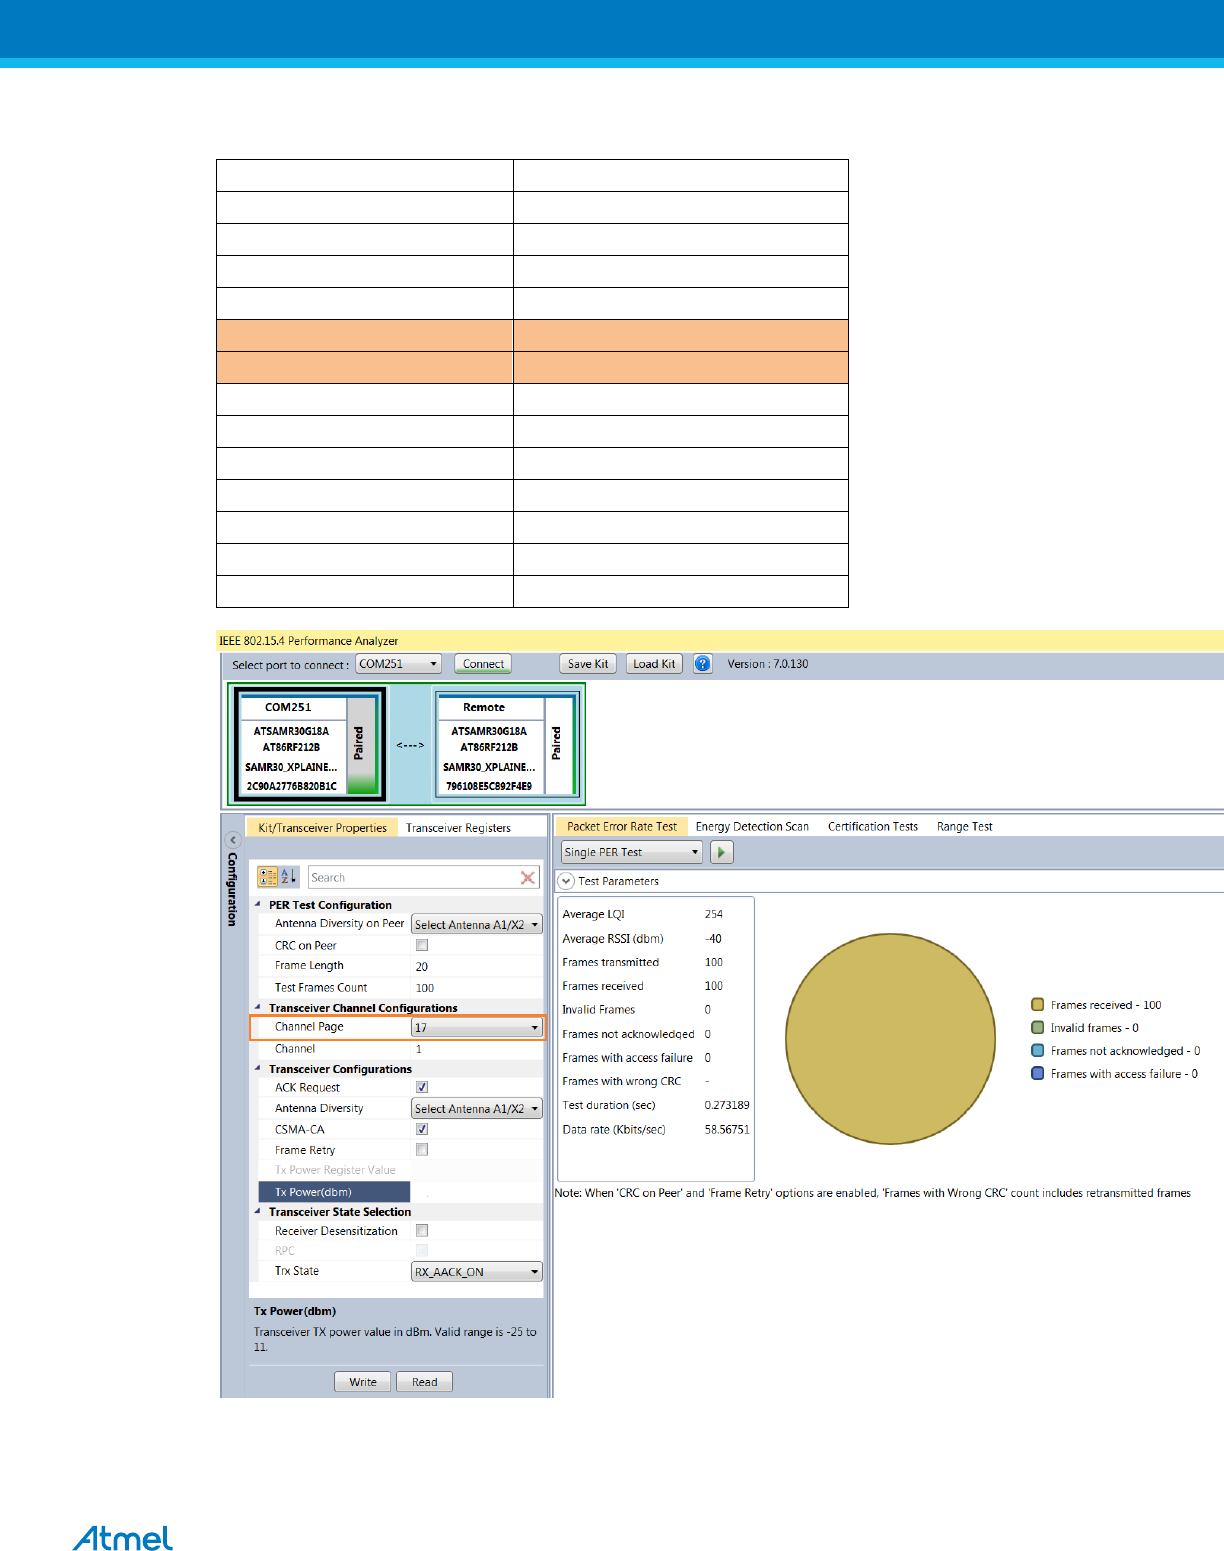Collapse the Test Parameters chevron

click(566, 881)
